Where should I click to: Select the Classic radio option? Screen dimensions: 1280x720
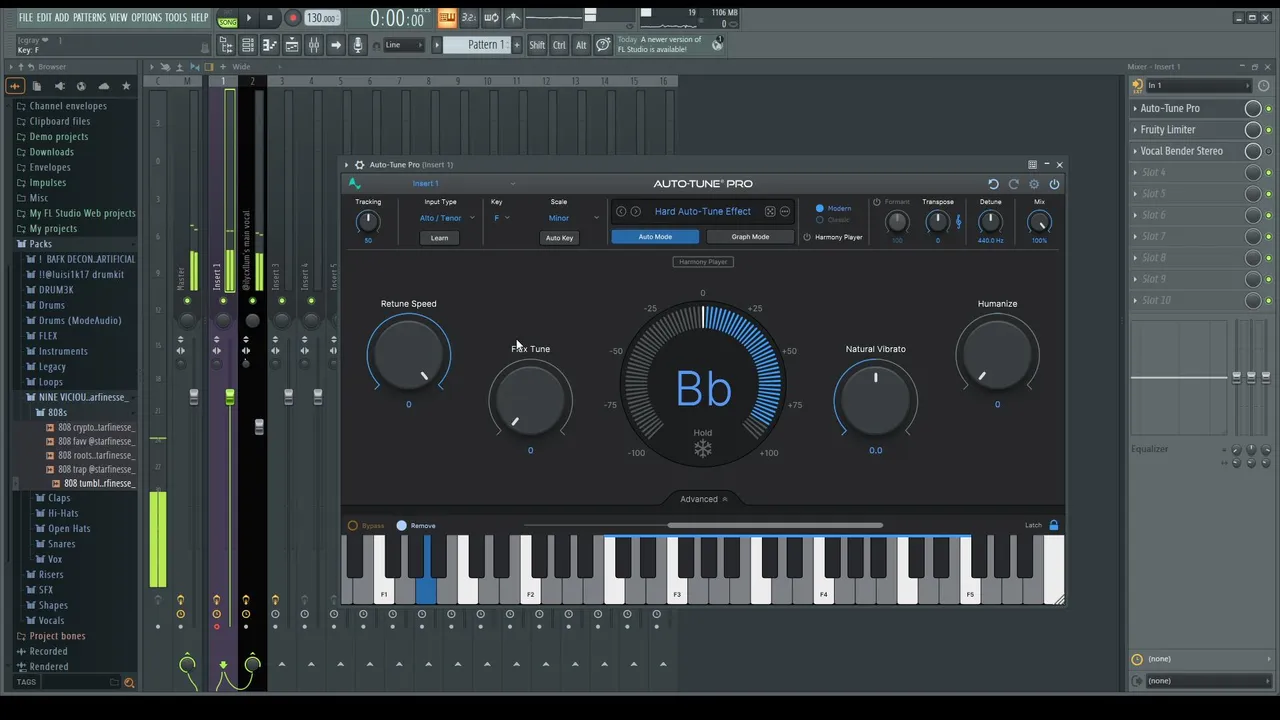coord(821,220)
